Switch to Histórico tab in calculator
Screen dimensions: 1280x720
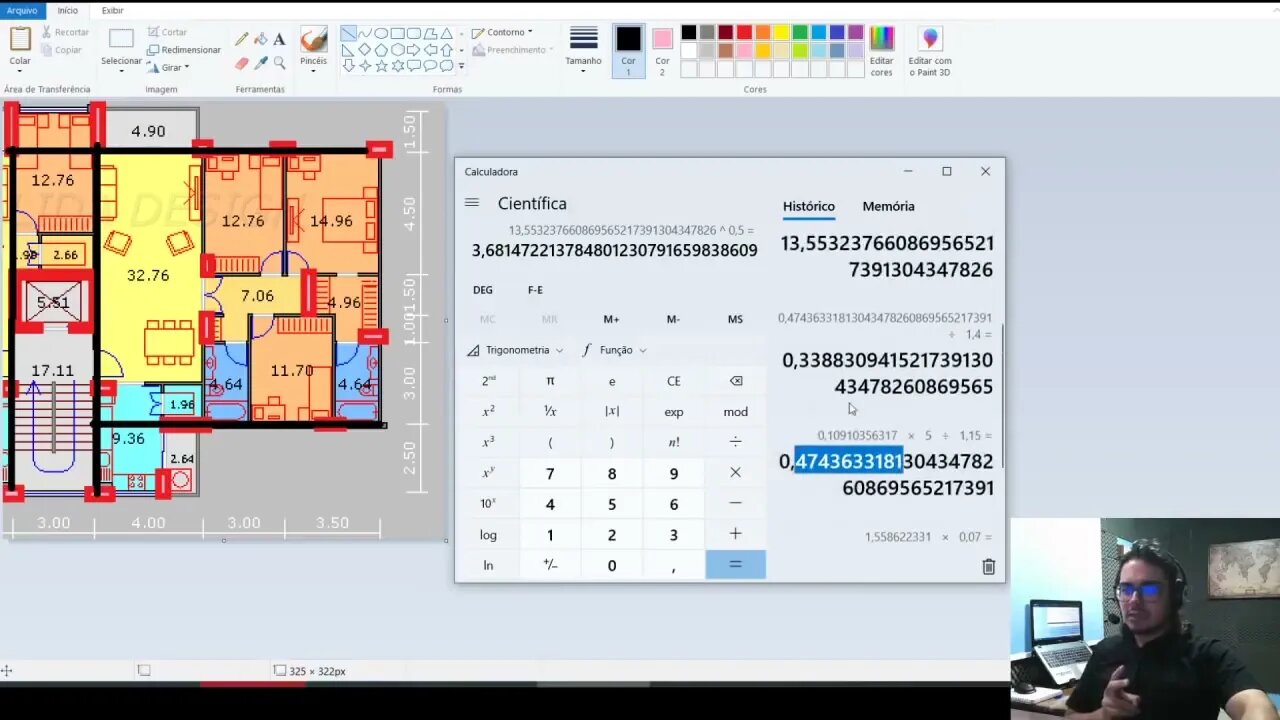pos(808,206)
